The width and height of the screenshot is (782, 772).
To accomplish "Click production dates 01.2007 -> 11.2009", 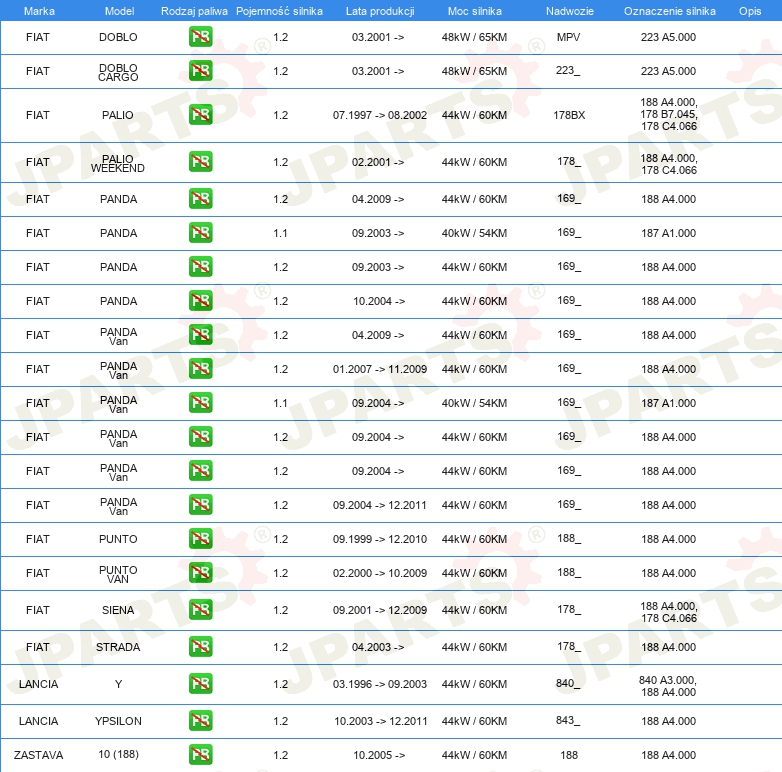I will coord(380,369).
